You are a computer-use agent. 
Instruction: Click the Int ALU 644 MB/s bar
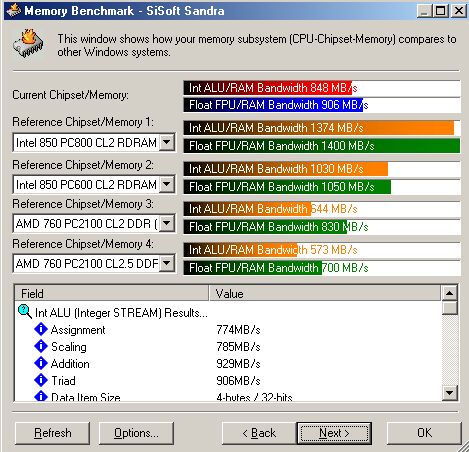(247, 209)
